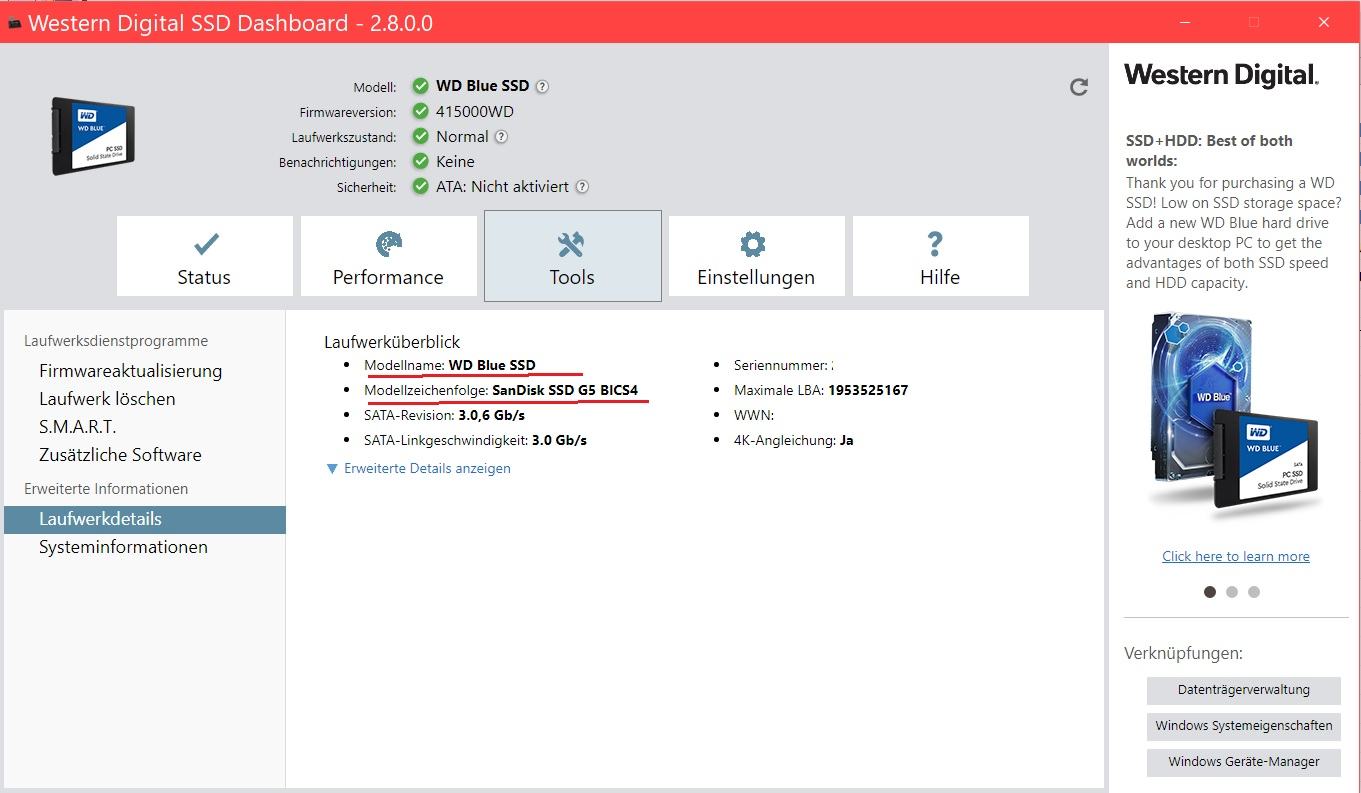Image resolution: width=1361 pixels, height=793 pixels.
Task: Select Laufwerk löschen in the sidebar
Action: [x=107, y=399]
